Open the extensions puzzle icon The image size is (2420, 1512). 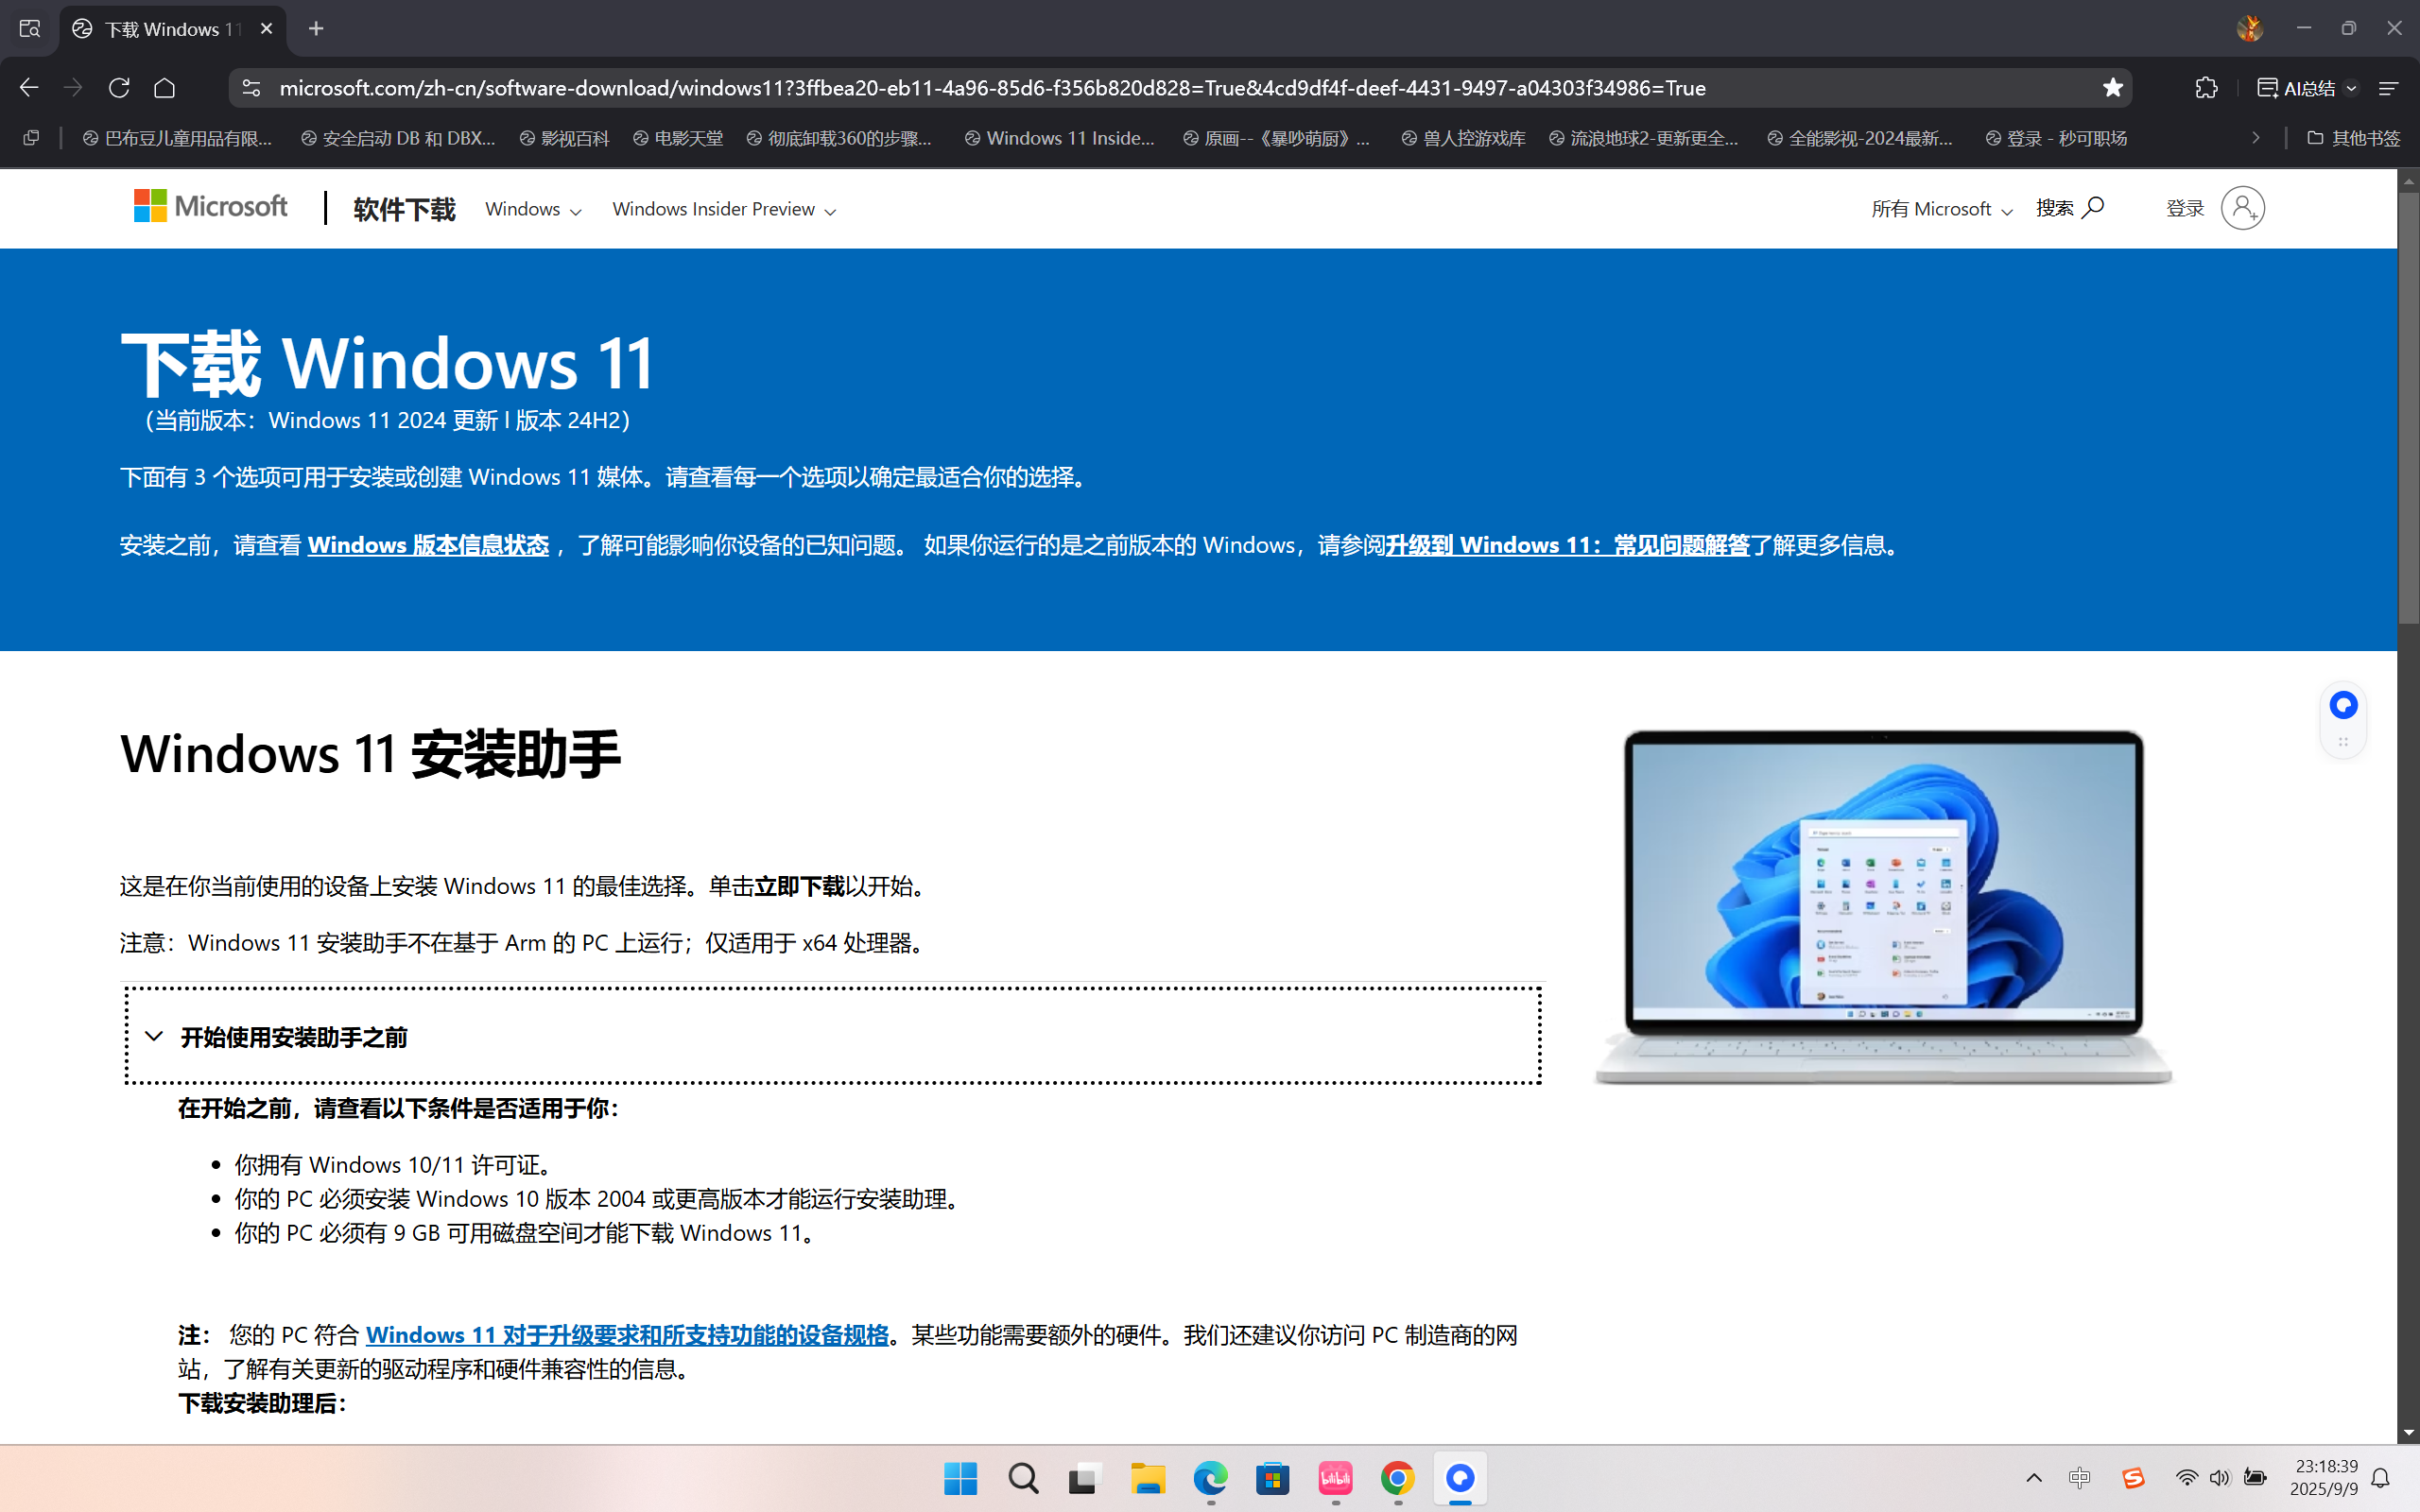pyautogui.click(x=2206, y=88)
